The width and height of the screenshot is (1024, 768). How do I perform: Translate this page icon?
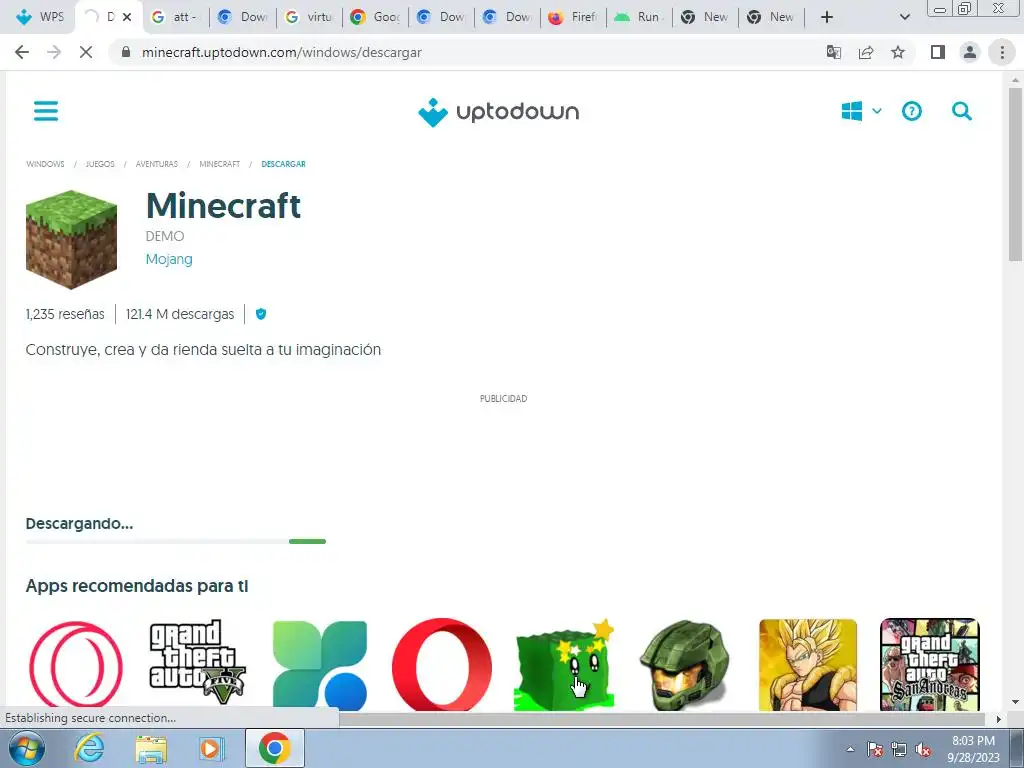pyautogui.click(x=834, y=52)
